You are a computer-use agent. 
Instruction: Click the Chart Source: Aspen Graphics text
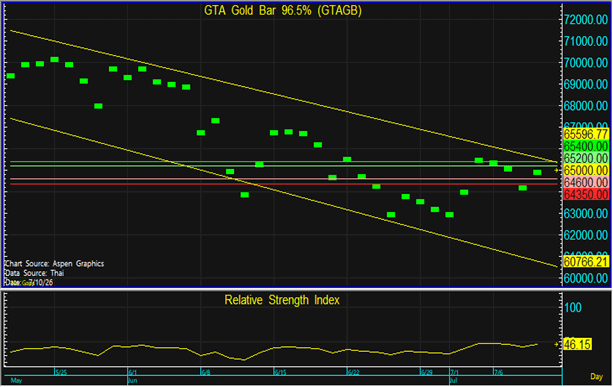[54, 263]
